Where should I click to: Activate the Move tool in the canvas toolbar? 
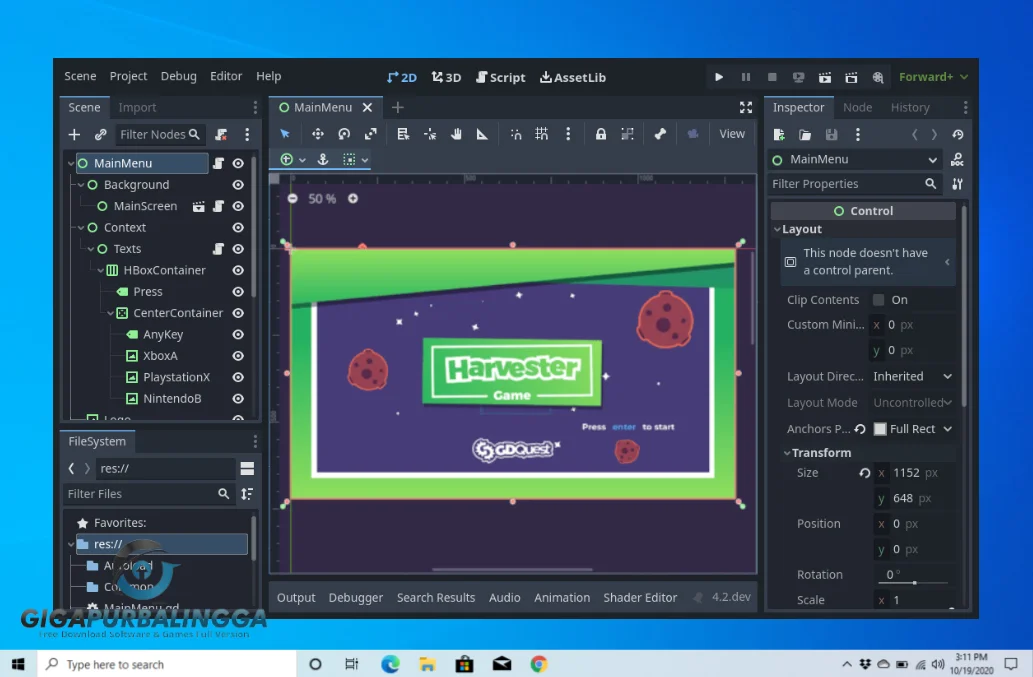pyautogui.click(x=318, y=134)
